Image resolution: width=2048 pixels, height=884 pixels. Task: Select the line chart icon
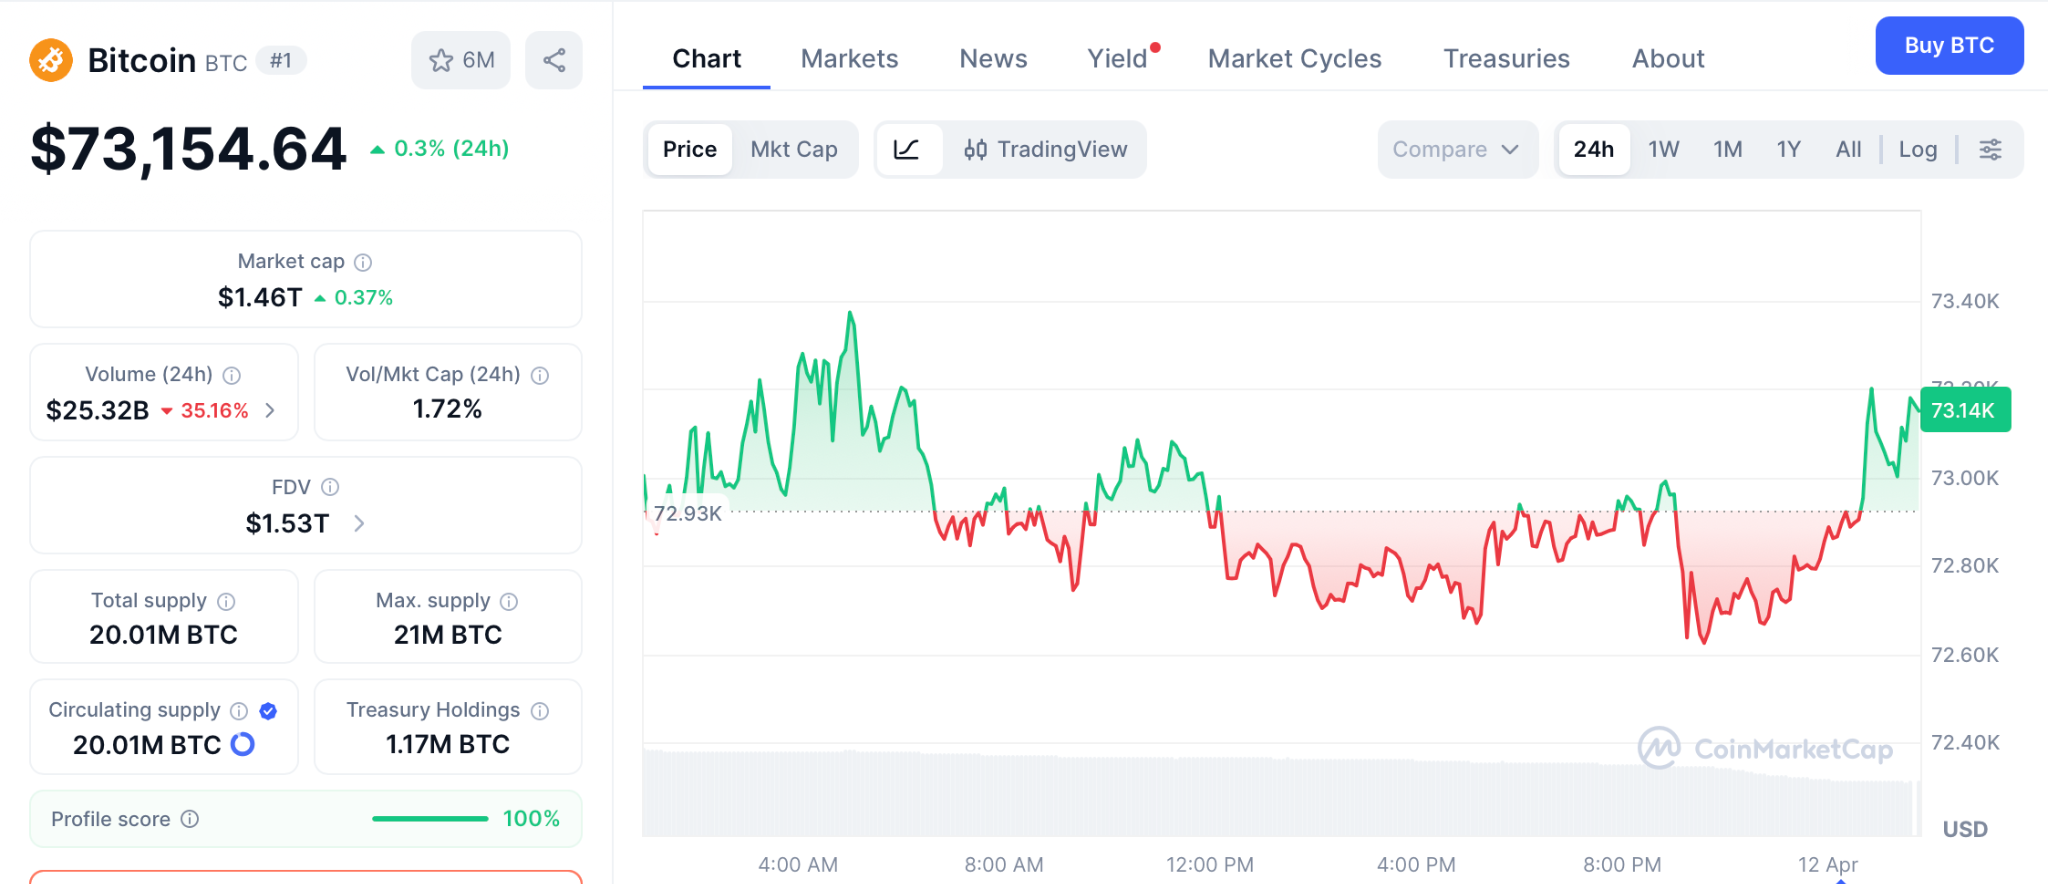coord(907,149)
